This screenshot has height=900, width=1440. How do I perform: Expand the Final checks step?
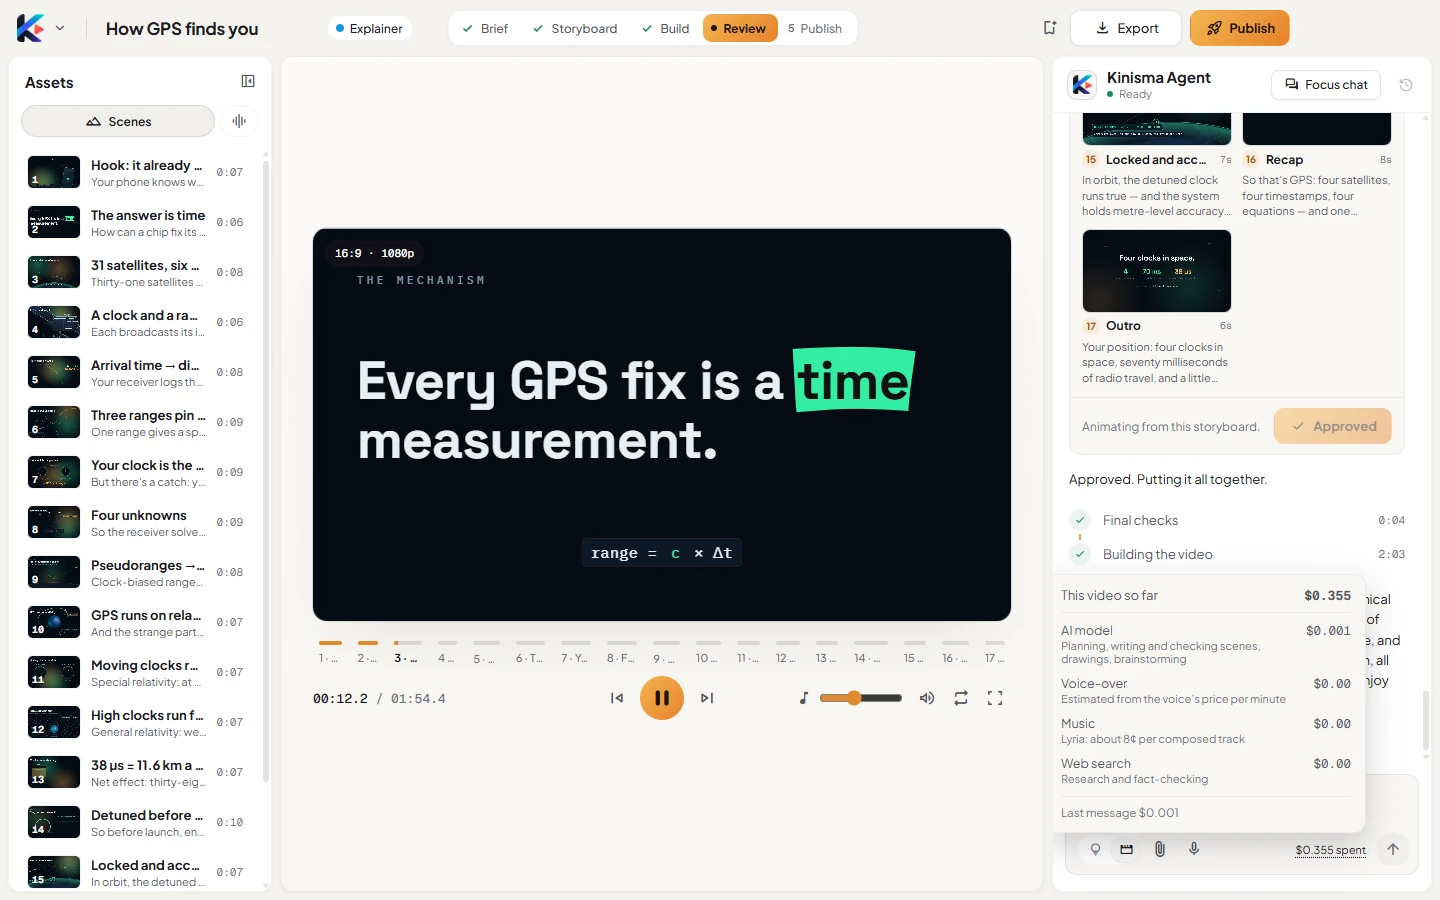(x=1237, y=520)
